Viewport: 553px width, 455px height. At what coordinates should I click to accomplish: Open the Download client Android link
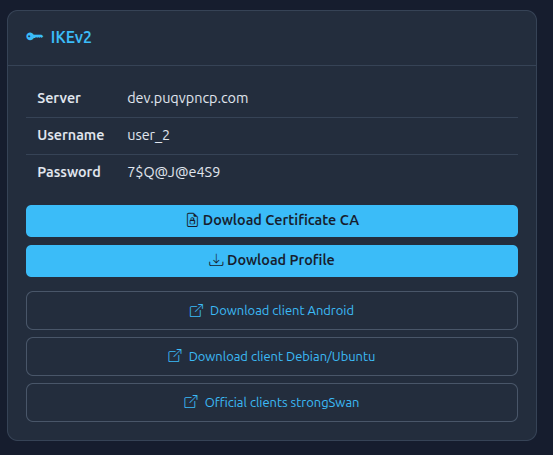272,311
